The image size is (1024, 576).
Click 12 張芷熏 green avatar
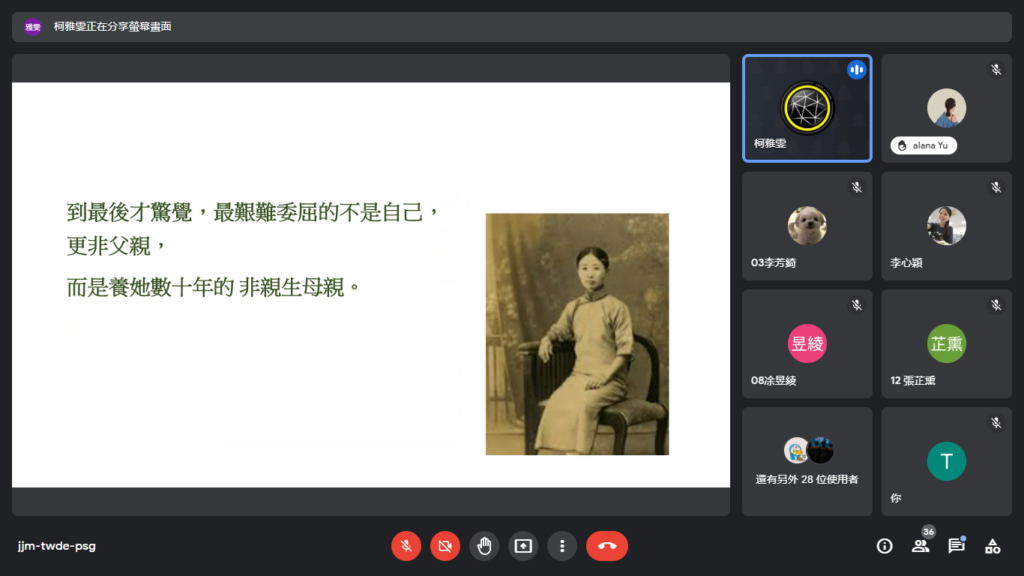coord(946,344)
